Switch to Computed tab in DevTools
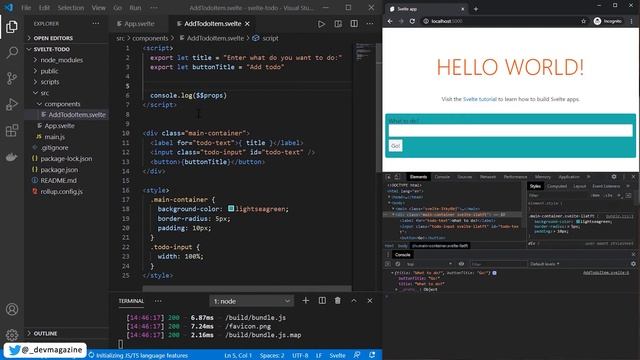 [x=557, y=186]
